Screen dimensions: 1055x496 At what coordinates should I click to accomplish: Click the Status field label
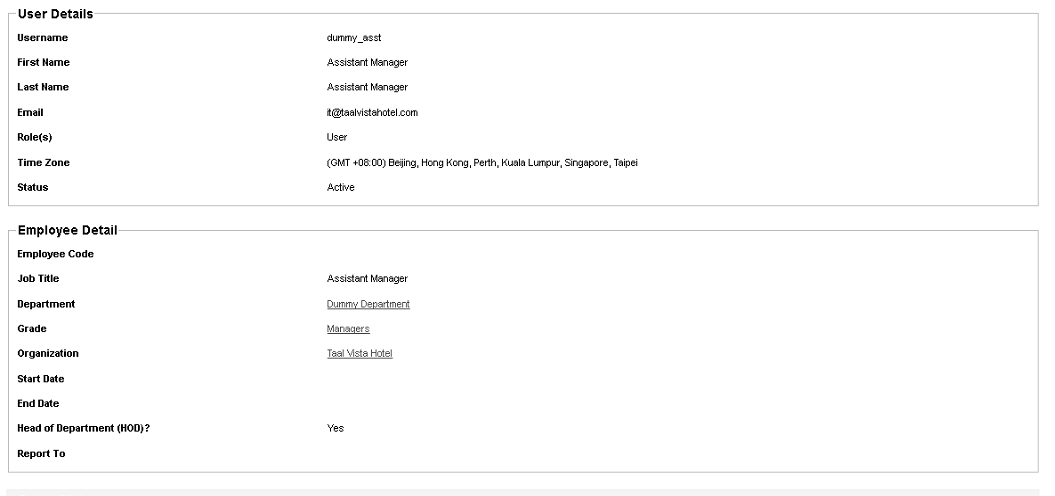click(33, 188)
